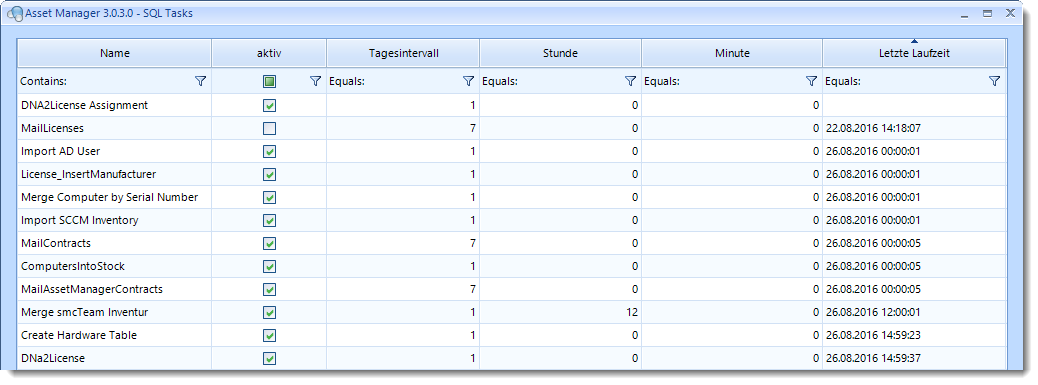Toggle aktiv checkbox for License_InsertManufacturer
This screenshot has width=1038, height=385.
tap(269, 175)
